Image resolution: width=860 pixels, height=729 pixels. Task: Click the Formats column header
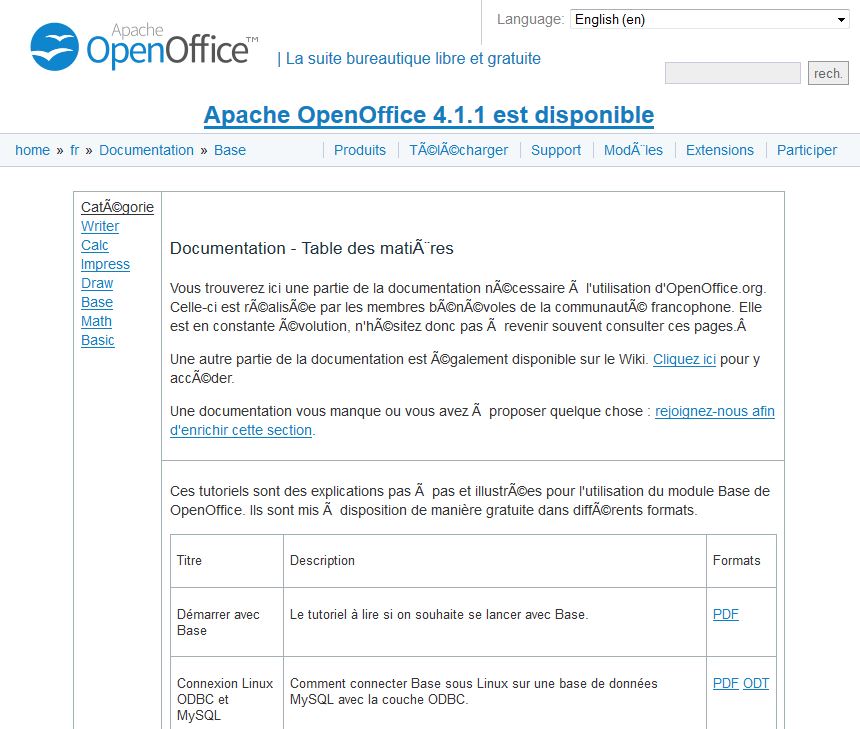(x=737, y=561)
